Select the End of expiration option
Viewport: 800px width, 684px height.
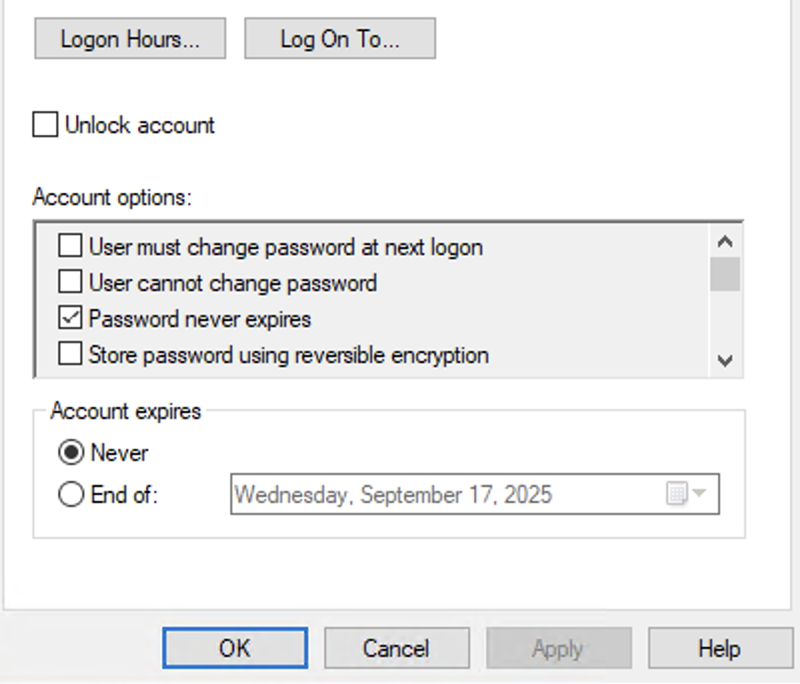(x=71, y=494)
